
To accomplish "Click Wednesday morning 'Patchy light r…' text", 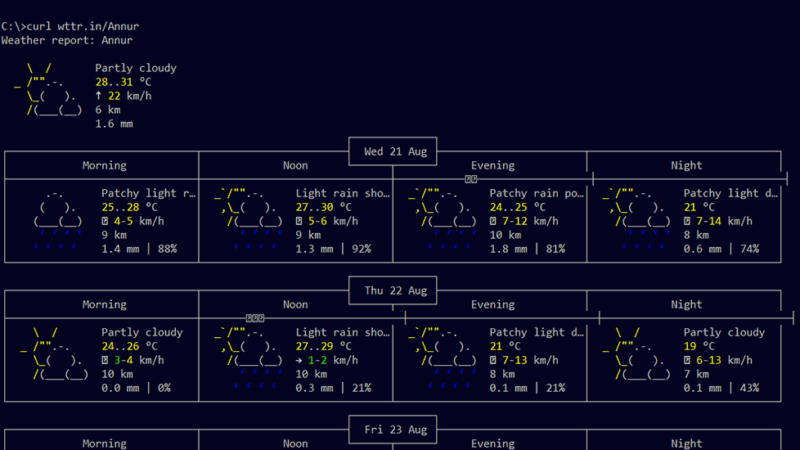I will pyautogui.click(x=148, y=193).
